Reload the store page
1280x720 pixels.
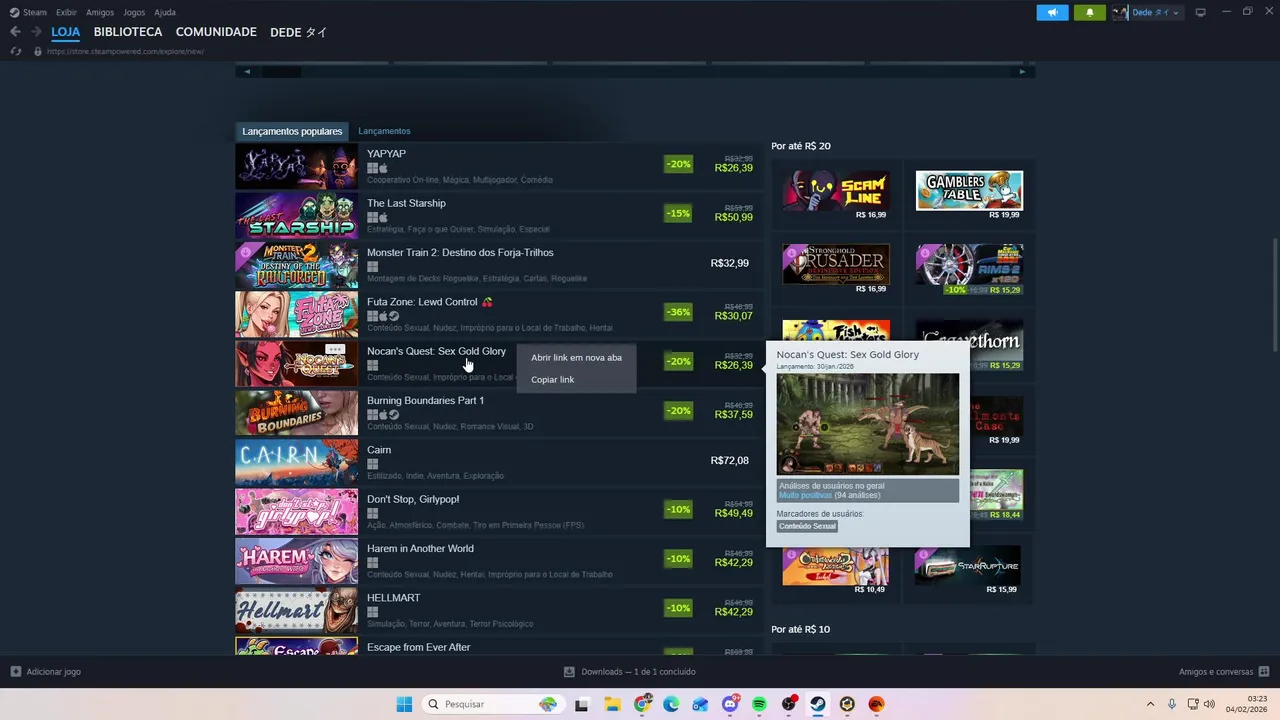click(15, 51)
